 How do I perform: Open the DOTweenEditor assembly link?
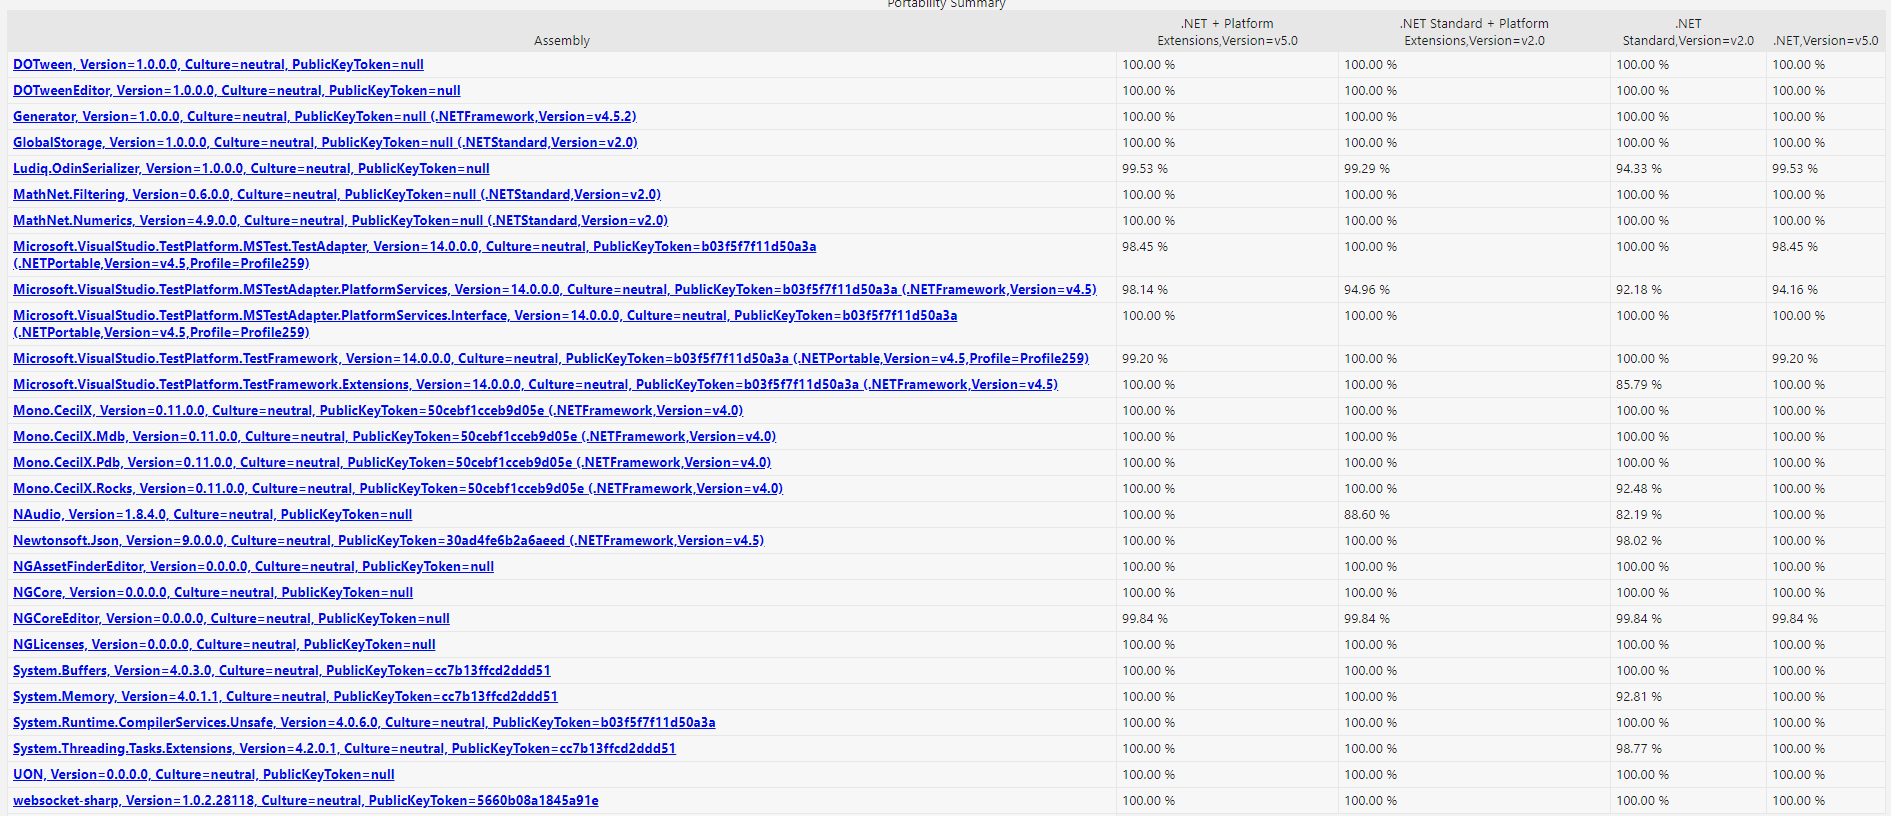pyautogui.click(x=237, y=91)
